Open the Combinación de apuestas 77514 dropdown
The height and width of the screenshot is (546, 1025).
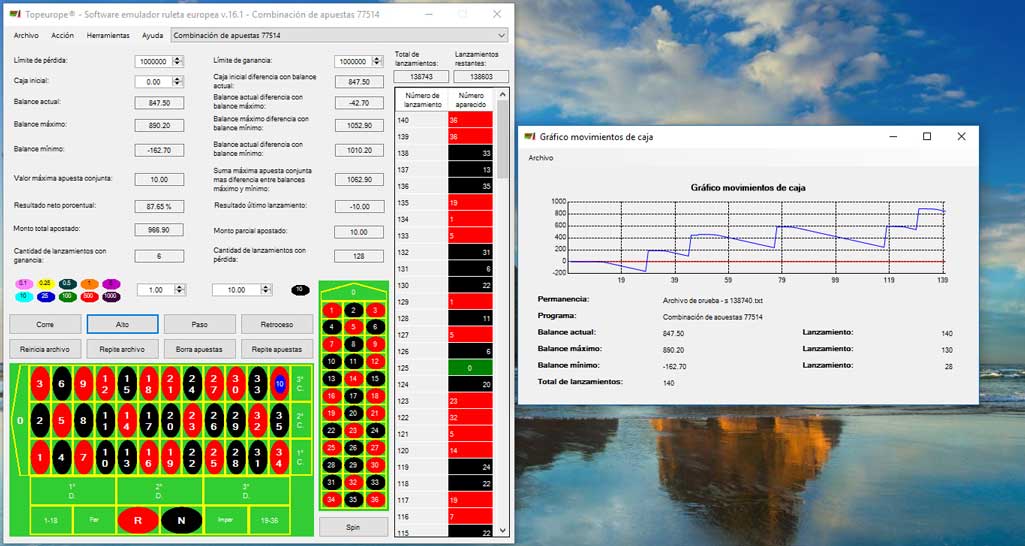339,35
